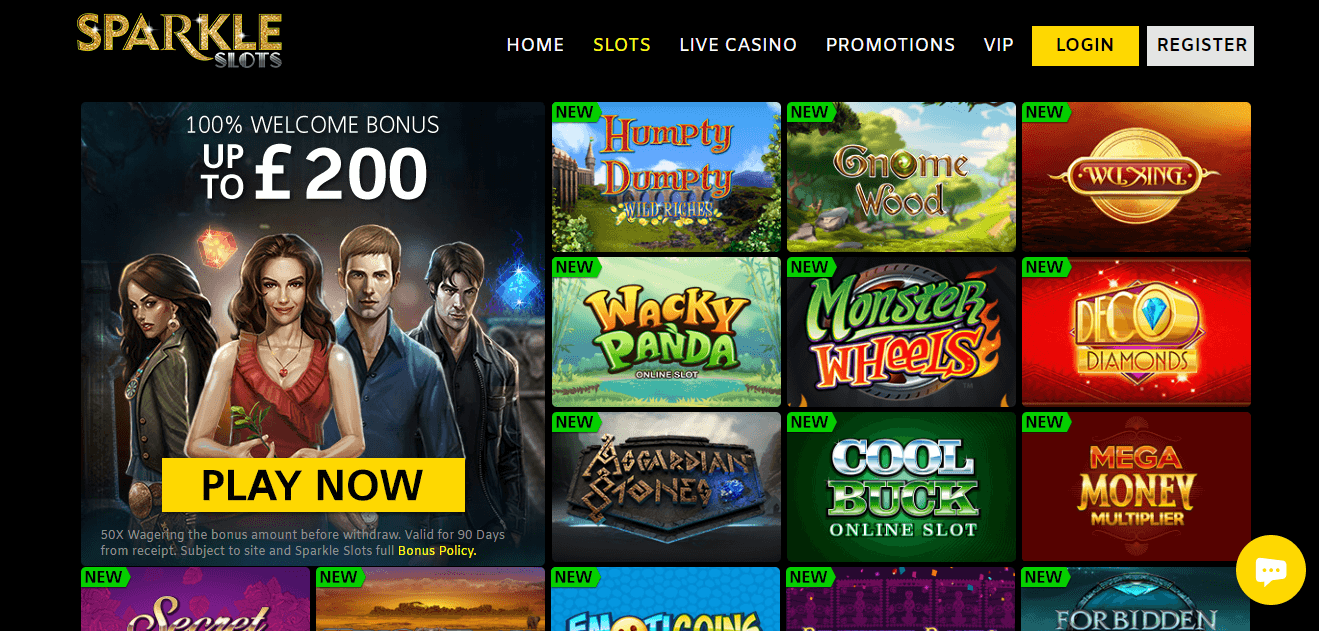Image resolution: width=1319 pixels, height=631 pixels.
Task: Launch the Gnome Wood slot
Action: click(x=901, y=177)
